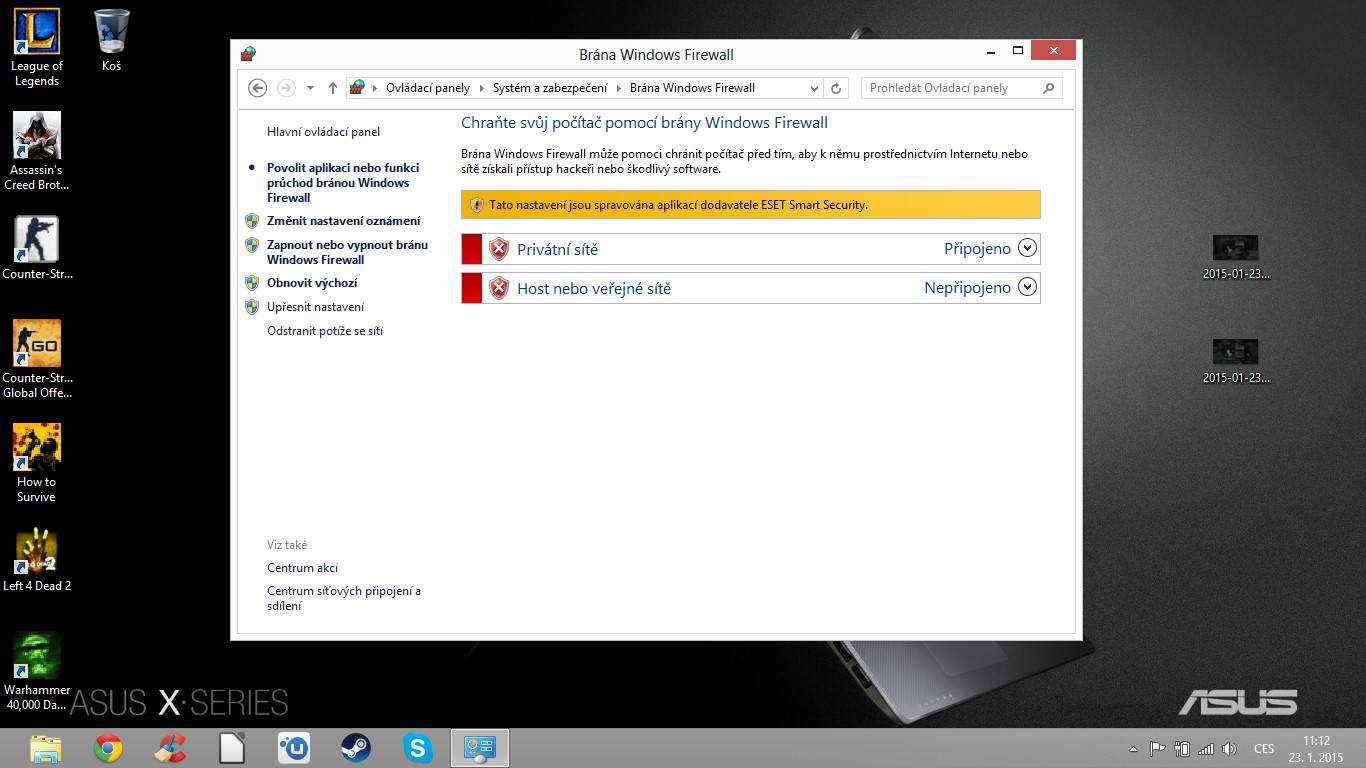Select Ovládací panely breadcrumb
The width and height of the screenshot is (1366, 768).
tap(428, 88)
